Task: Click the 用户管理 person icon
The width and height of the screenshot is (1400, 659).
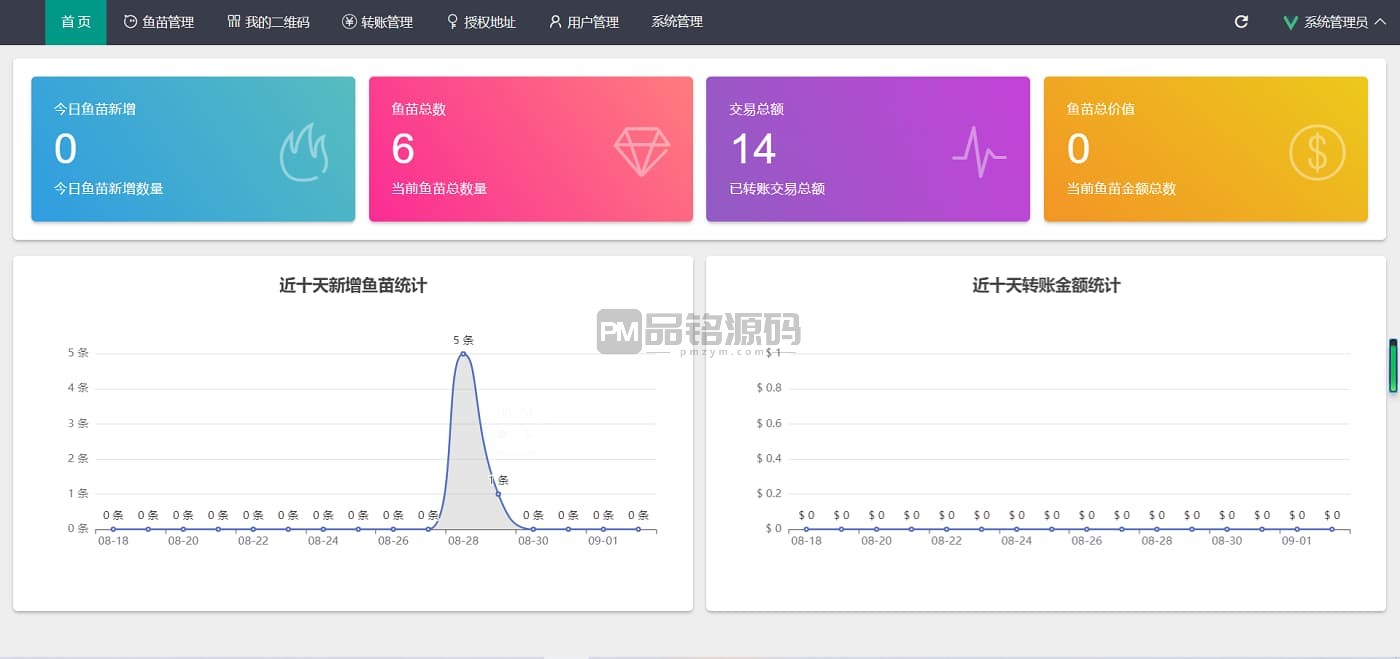Action: 556,22
